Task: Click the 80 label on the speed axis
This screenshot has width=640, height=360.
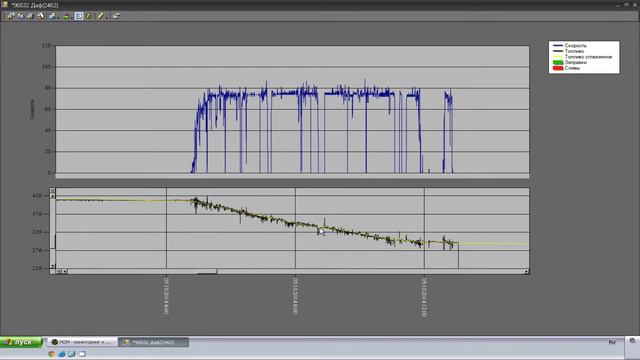Action: [48, 88]
